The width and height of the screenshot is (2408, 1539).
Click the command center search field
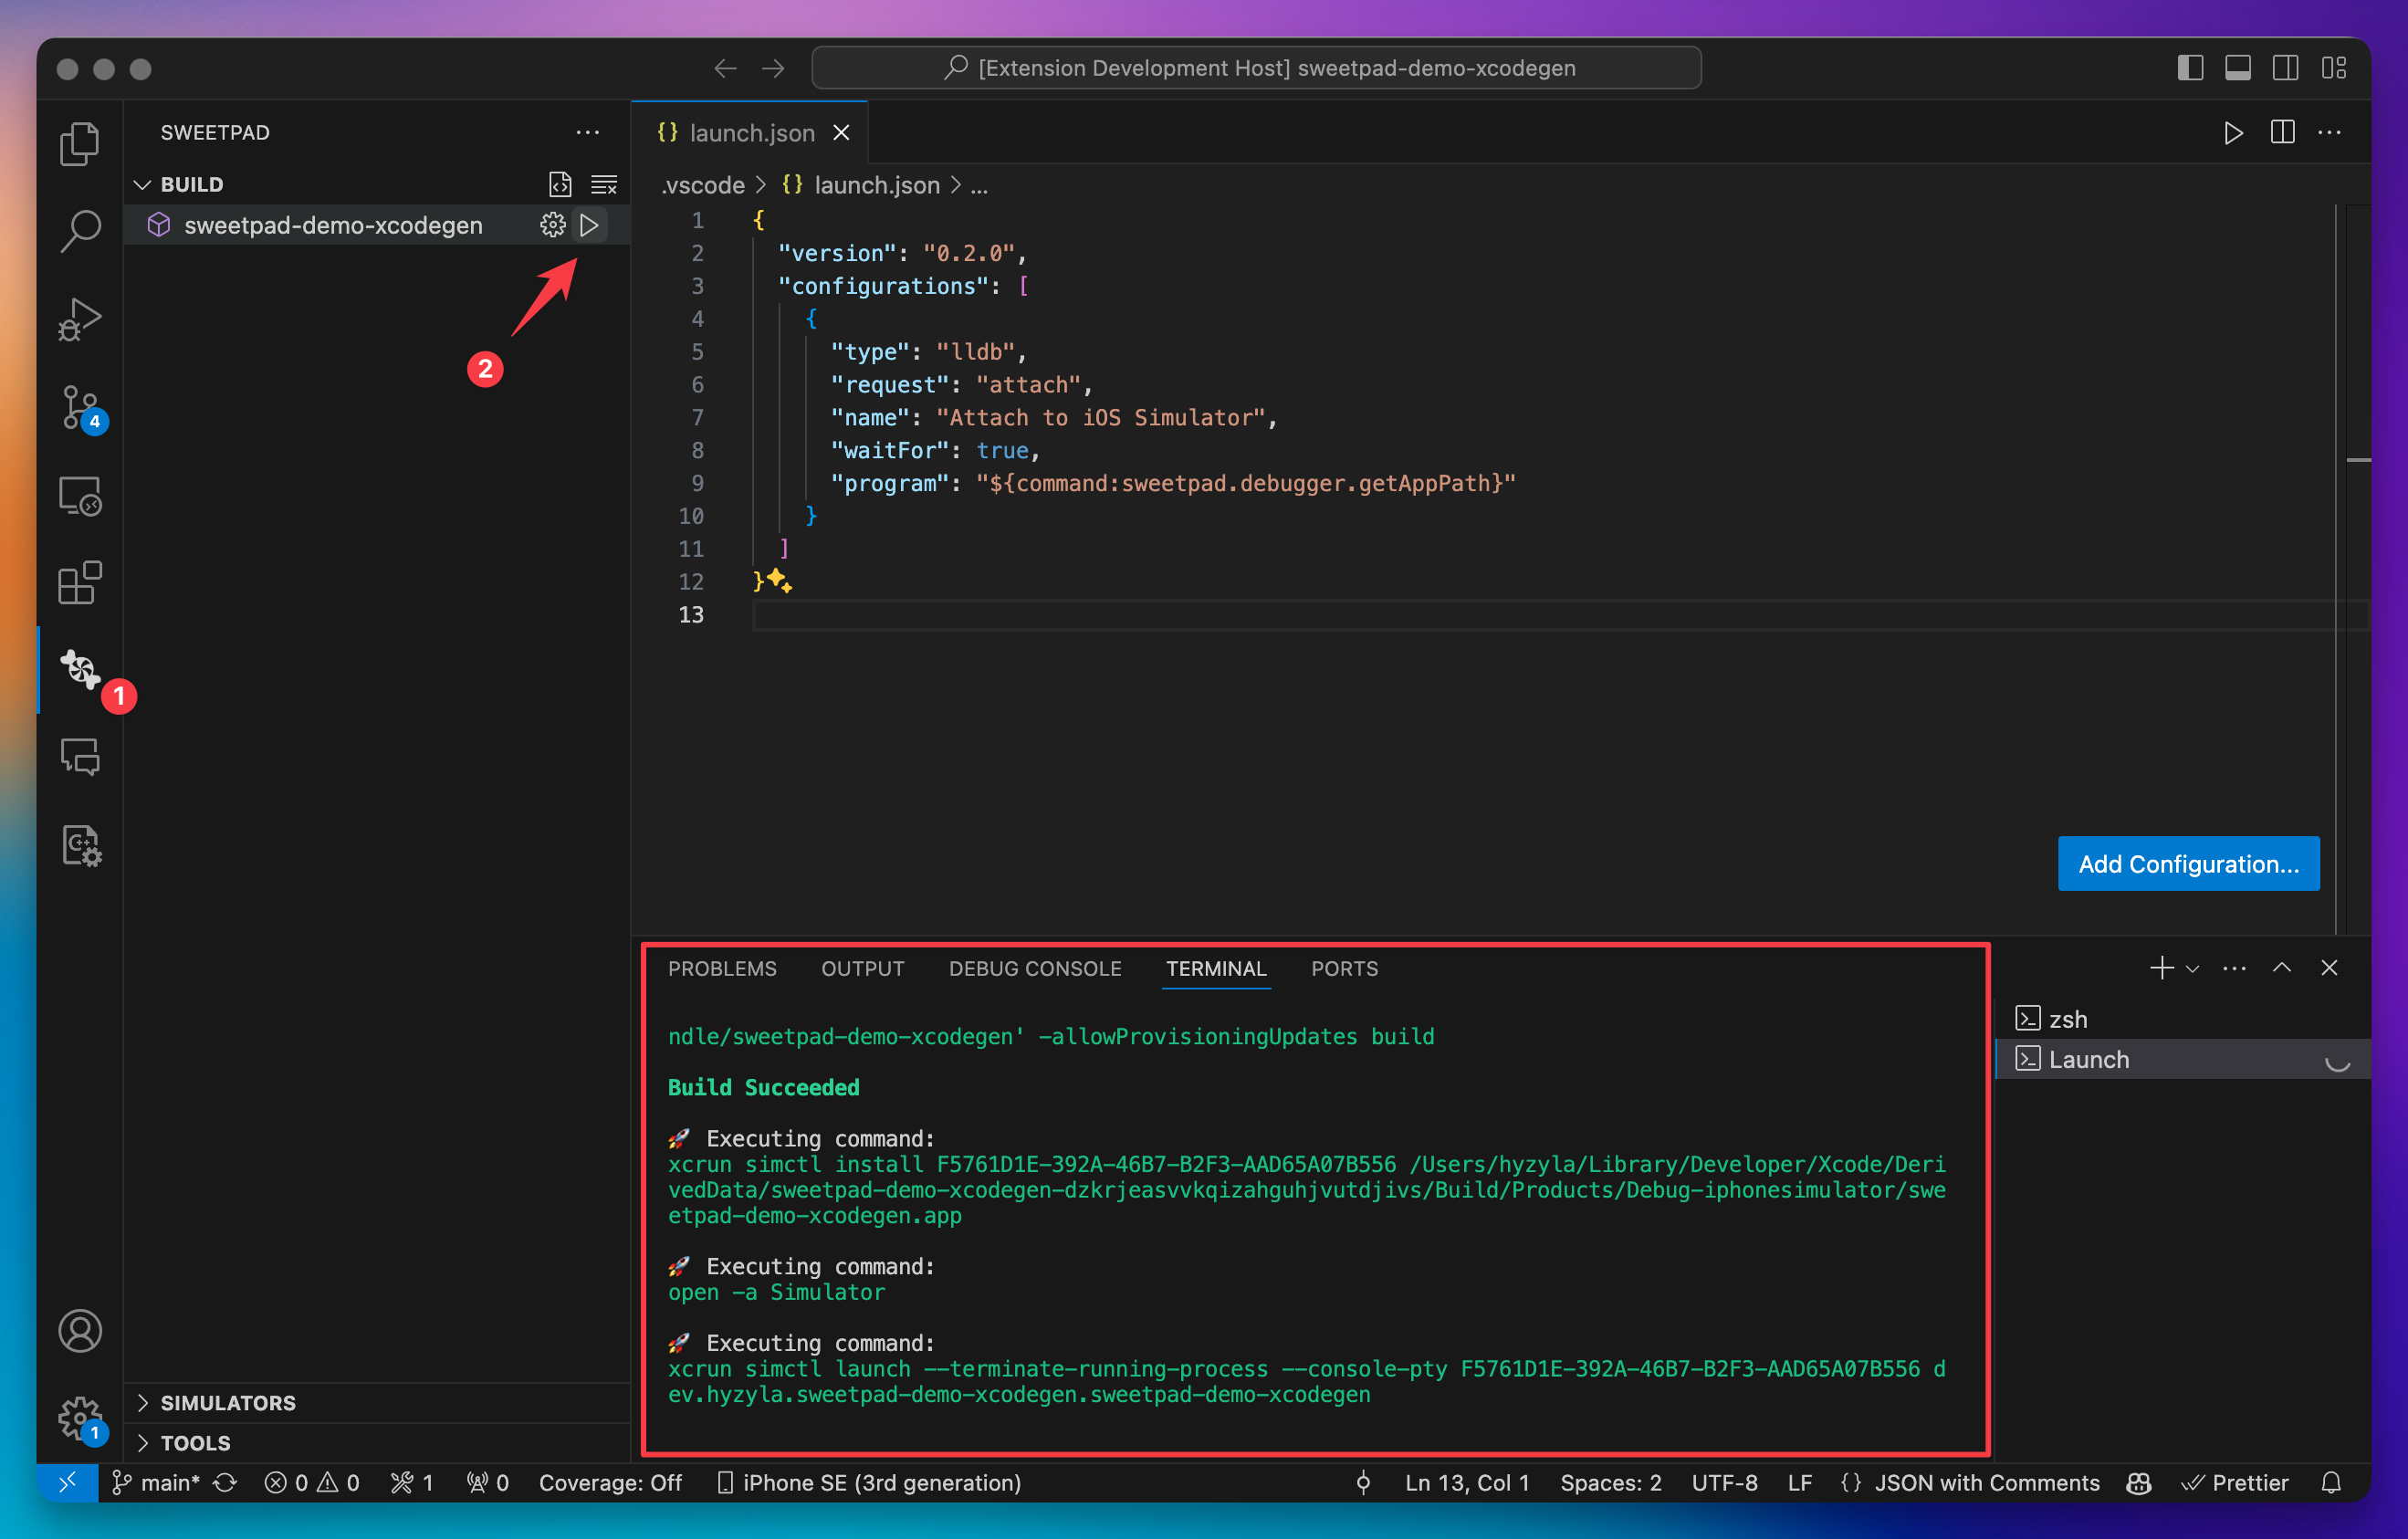tap(1256, 68)
